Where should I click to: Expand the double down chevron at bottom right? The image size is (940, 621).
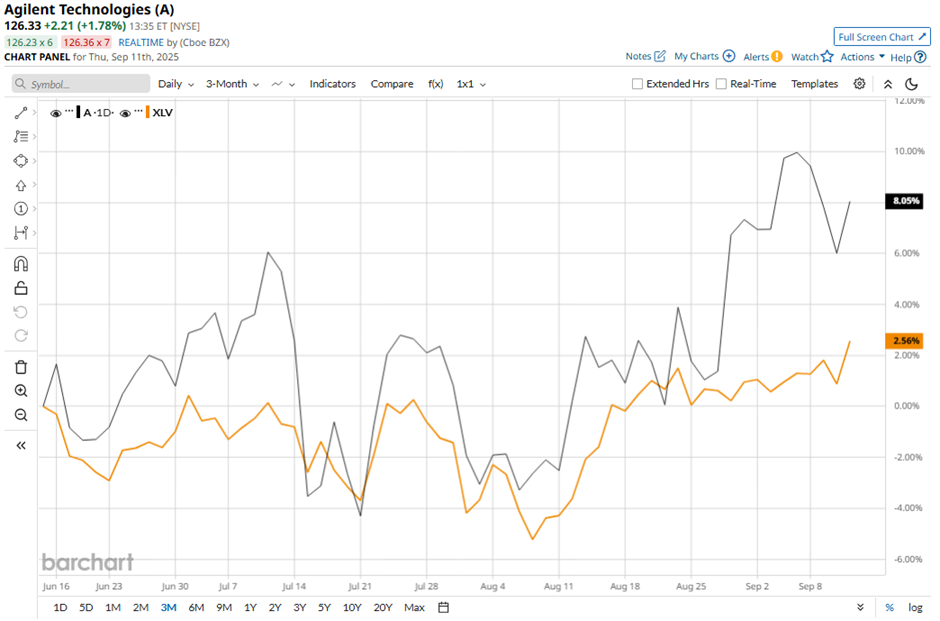coord(860,607)
